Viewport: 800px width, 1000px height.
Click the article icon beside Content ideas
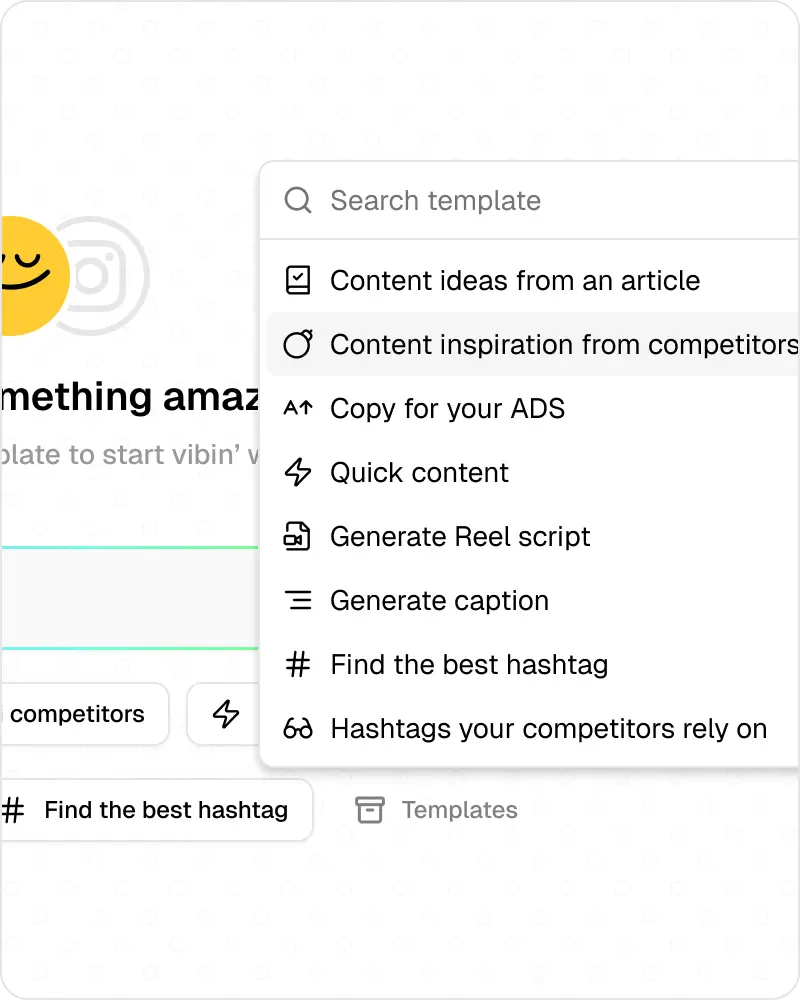click(x=298, y=280)
